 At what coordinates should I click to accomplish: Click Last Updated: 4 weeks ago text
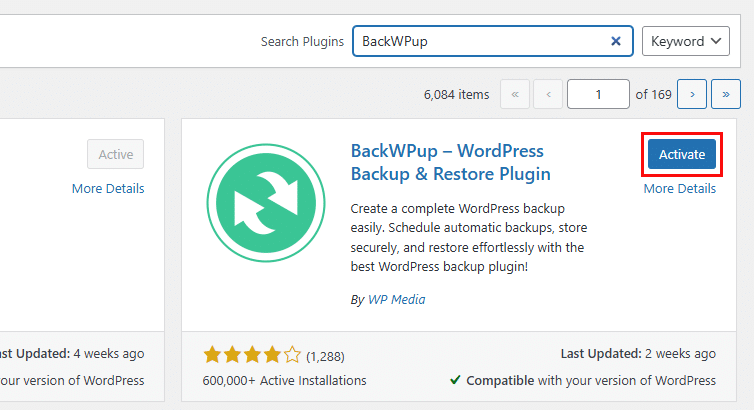point(72,354)
